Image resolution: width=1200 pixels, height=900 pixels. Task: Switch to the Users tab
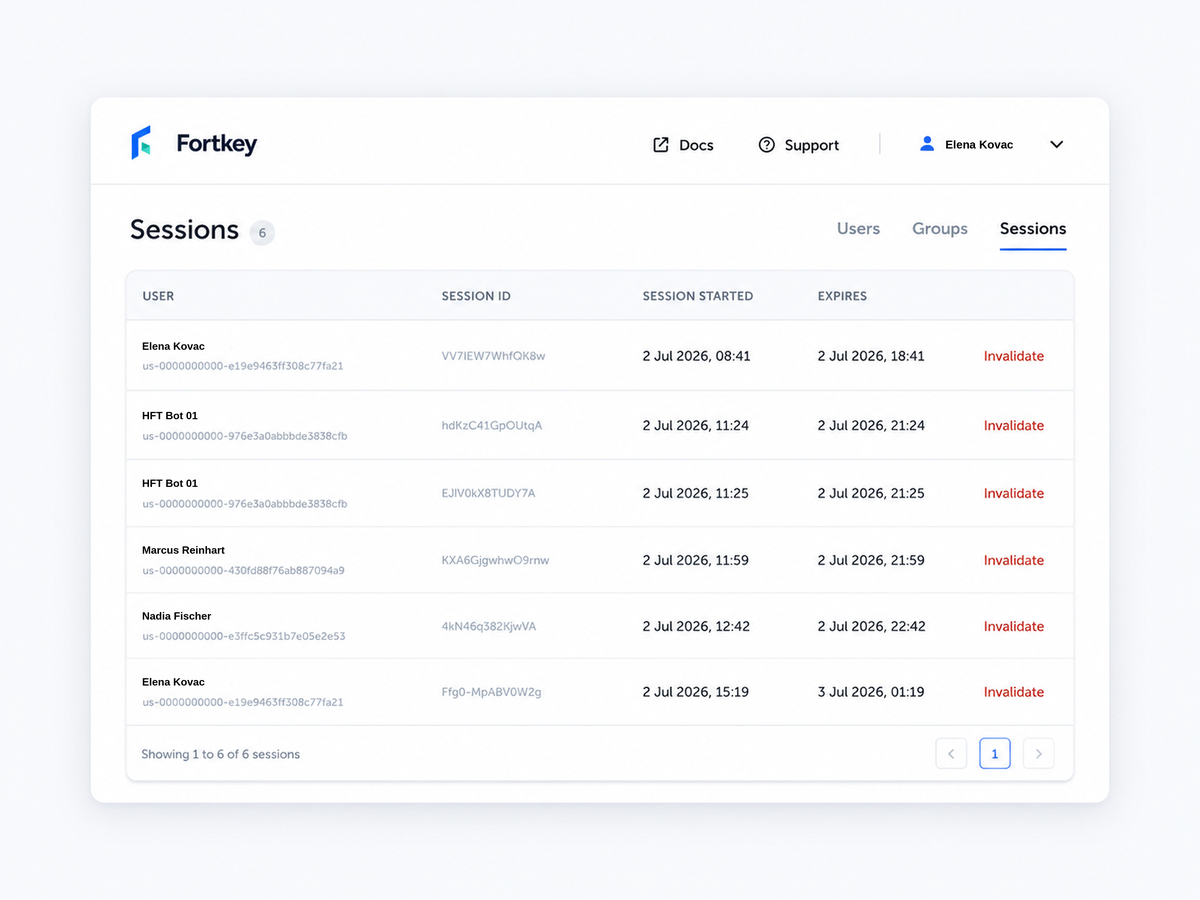858,229
